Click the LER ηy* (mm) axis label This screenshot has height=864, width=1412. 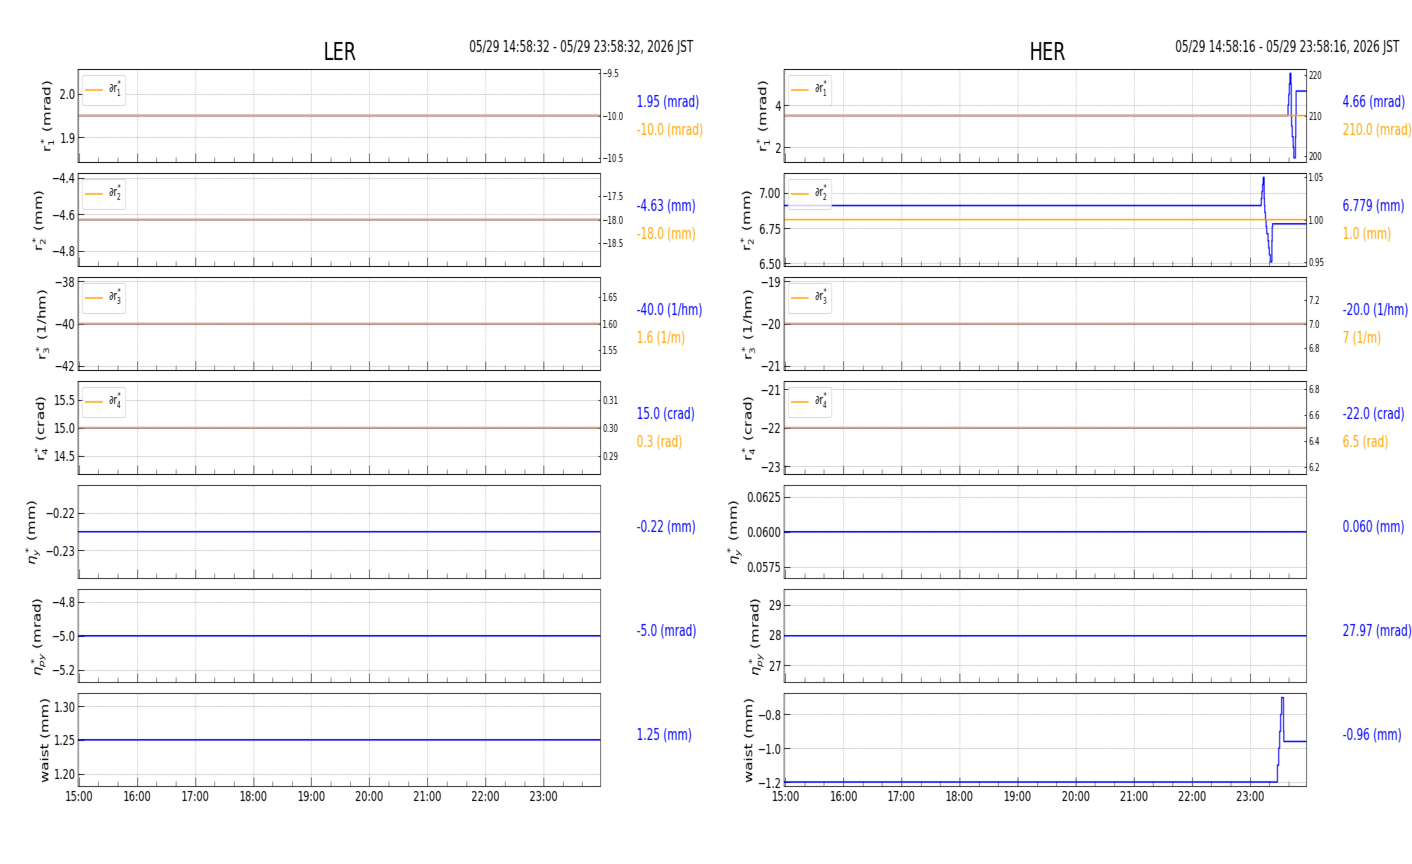(x=34, y=532)
